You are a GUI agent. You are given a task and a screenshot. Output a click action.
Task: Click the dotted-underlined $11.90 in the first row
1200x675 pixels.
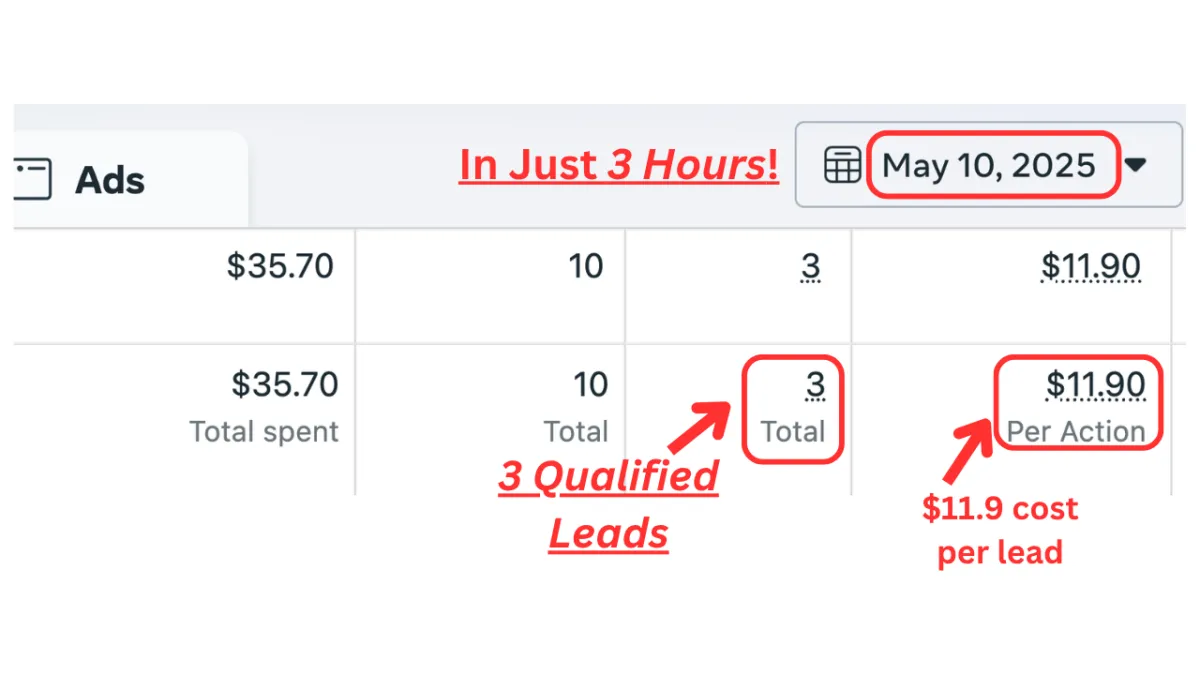tap(1091, 267)
